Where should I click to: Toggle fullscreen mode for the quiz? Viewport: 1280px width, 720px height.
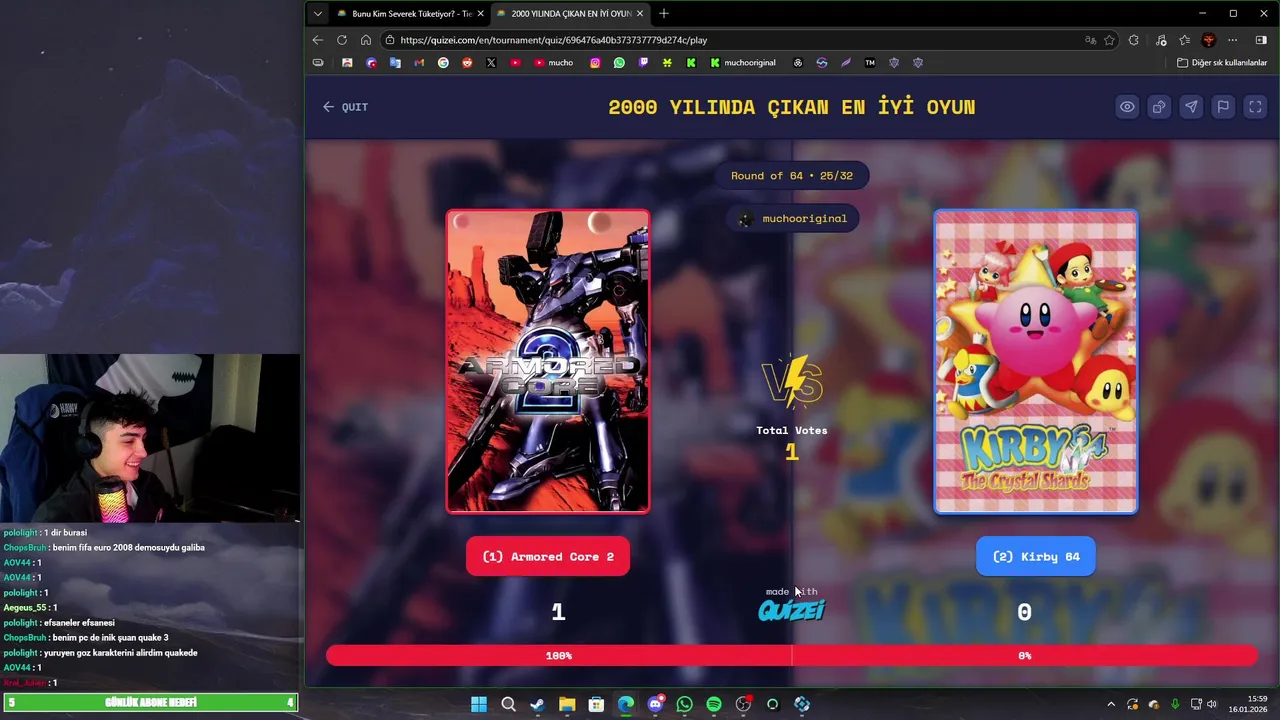point(1255,107)
